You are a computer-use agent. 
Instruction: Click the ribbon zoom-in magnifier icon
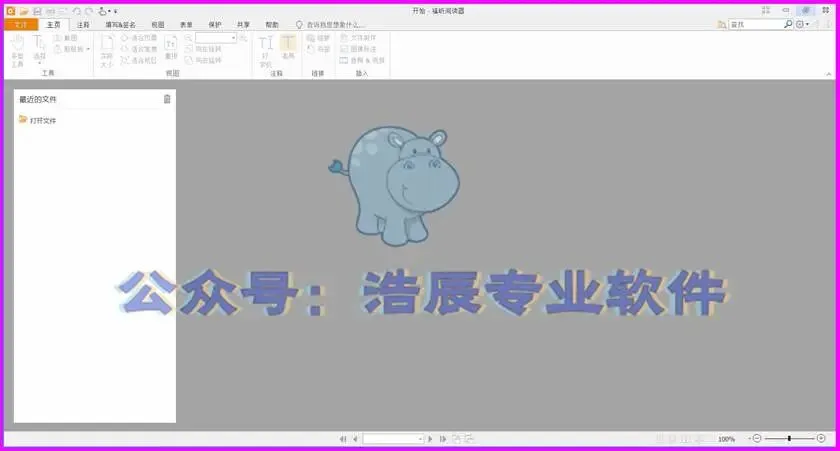243,38
